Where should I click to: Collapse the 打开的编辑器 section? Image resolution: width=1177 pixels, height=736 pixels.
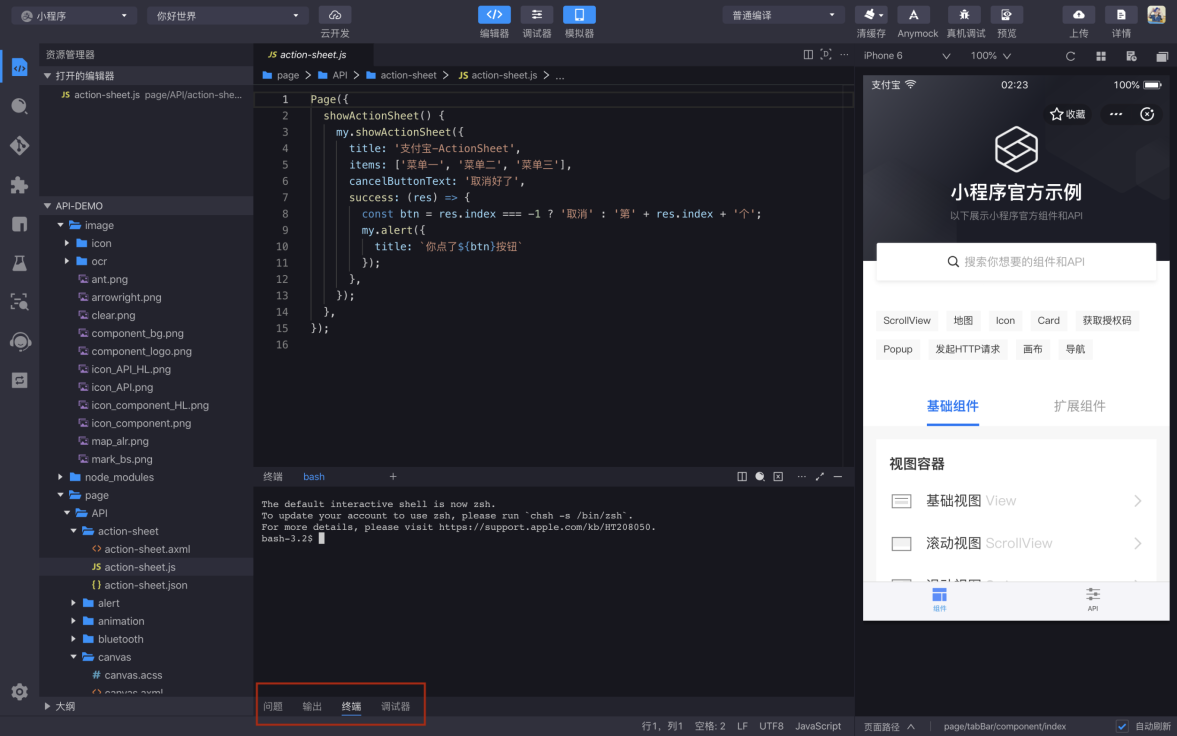click(x=147, y=76)
